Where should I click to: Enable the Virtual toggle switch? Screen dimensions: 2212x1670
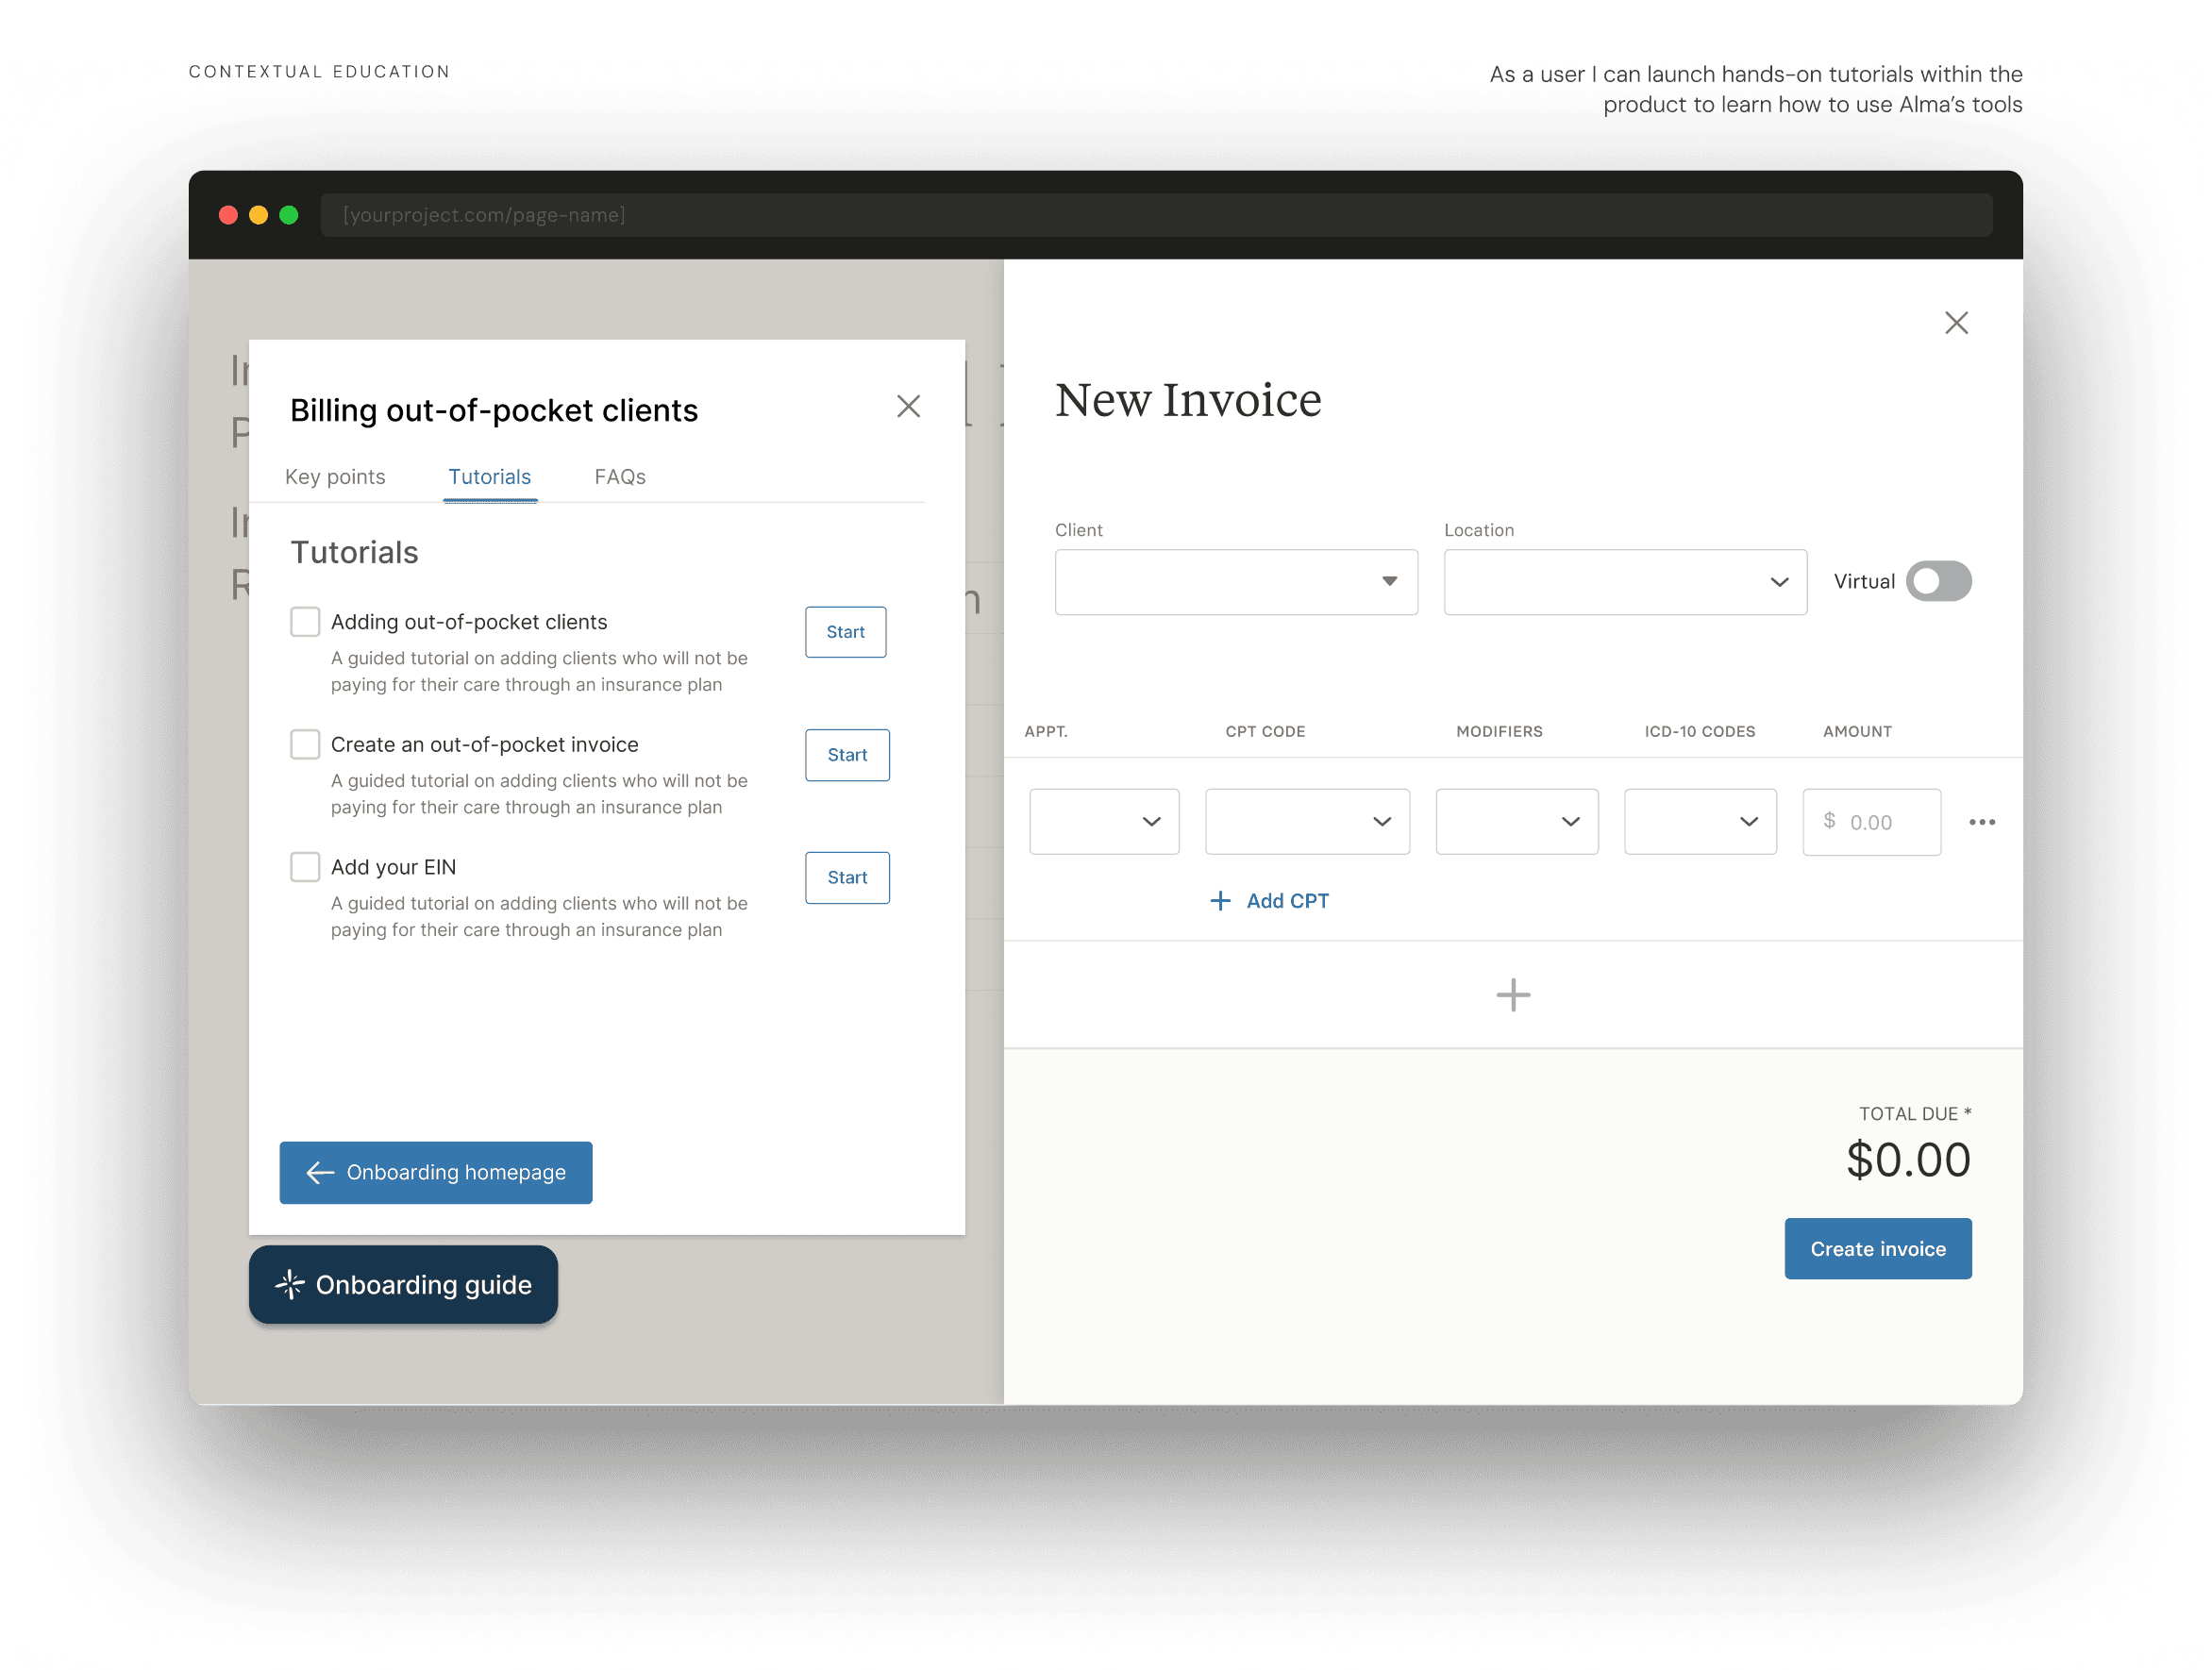[1937, 582]
